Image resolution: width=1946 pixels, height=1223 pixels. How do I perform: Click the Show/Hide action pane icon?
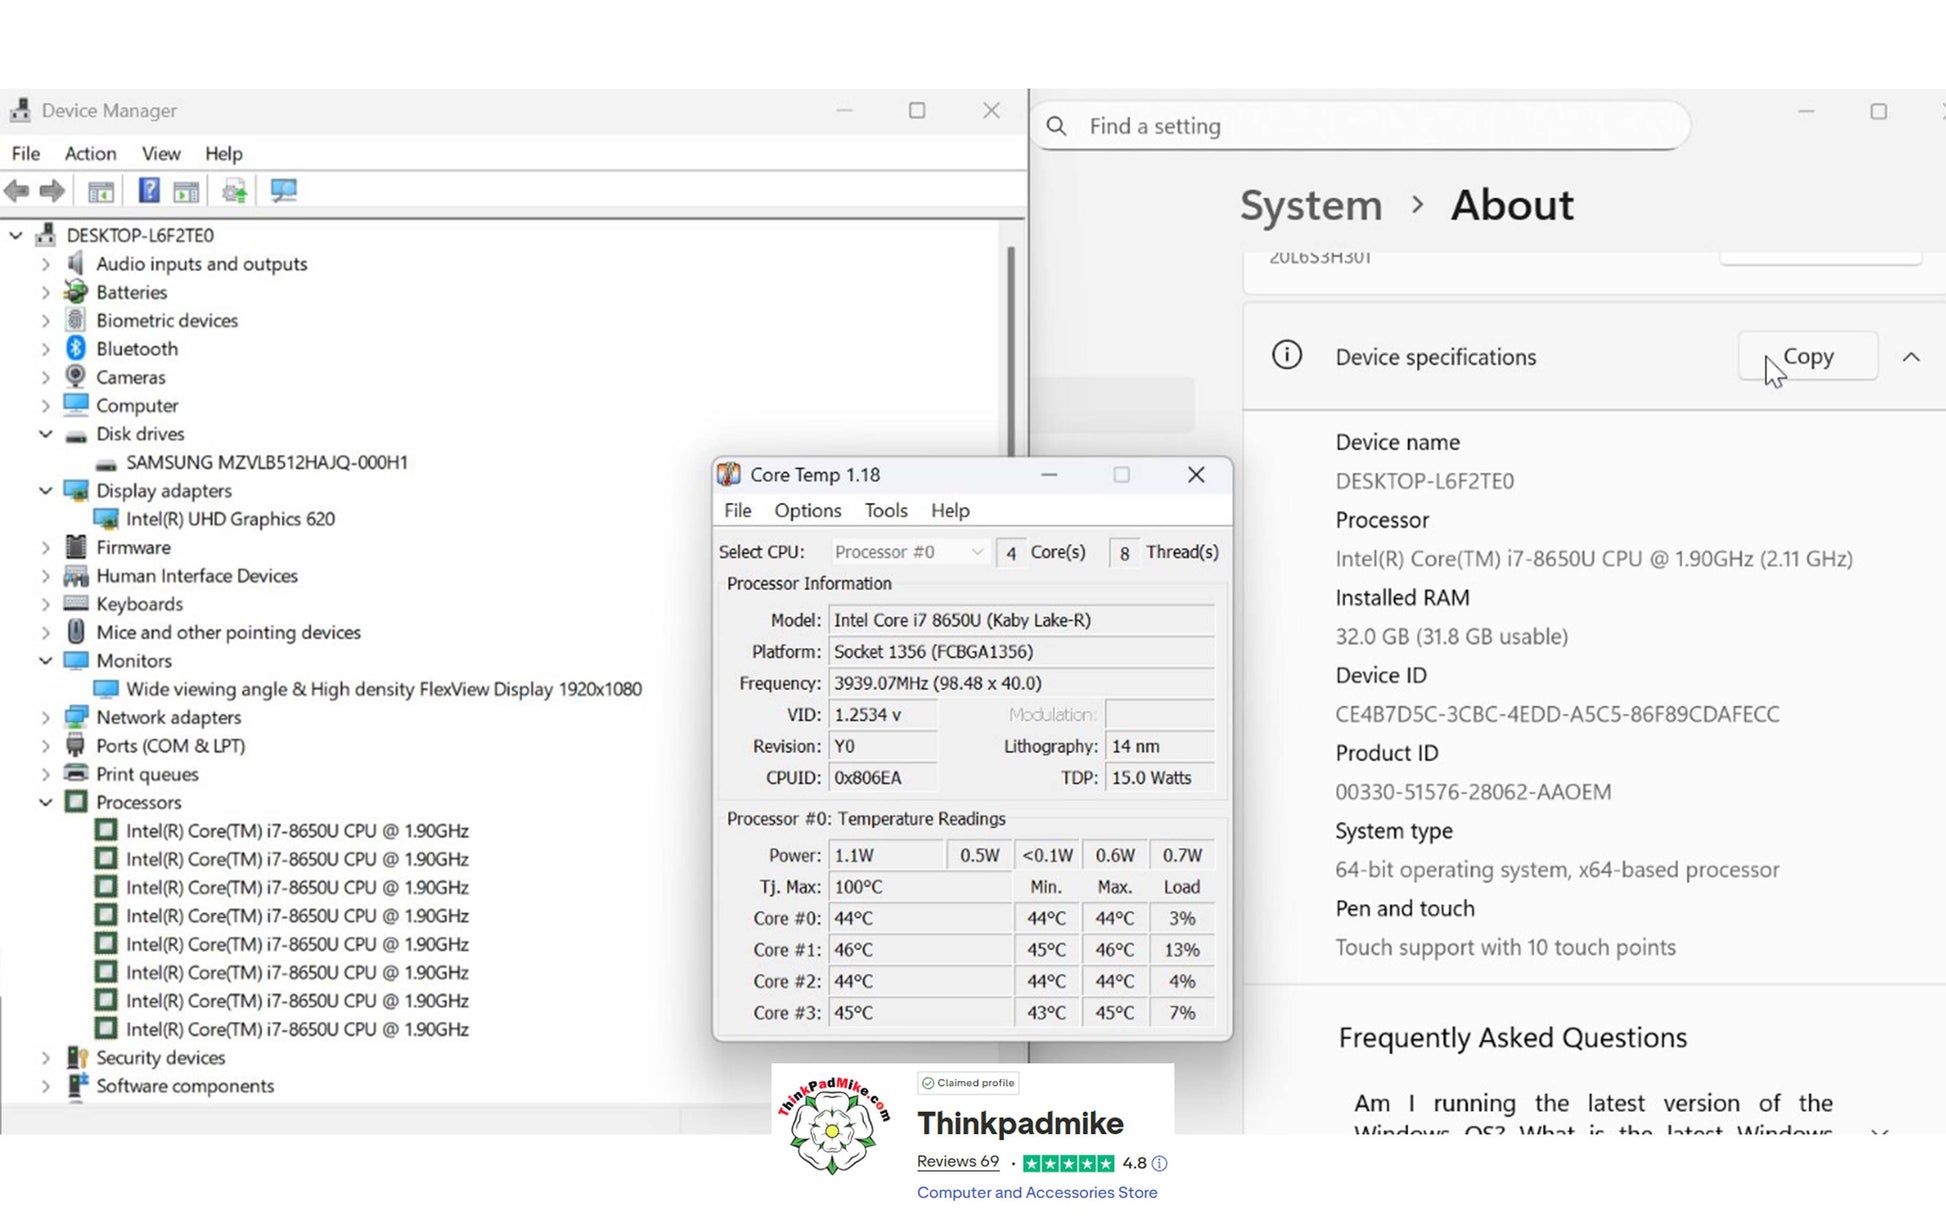tap(186, 190)
